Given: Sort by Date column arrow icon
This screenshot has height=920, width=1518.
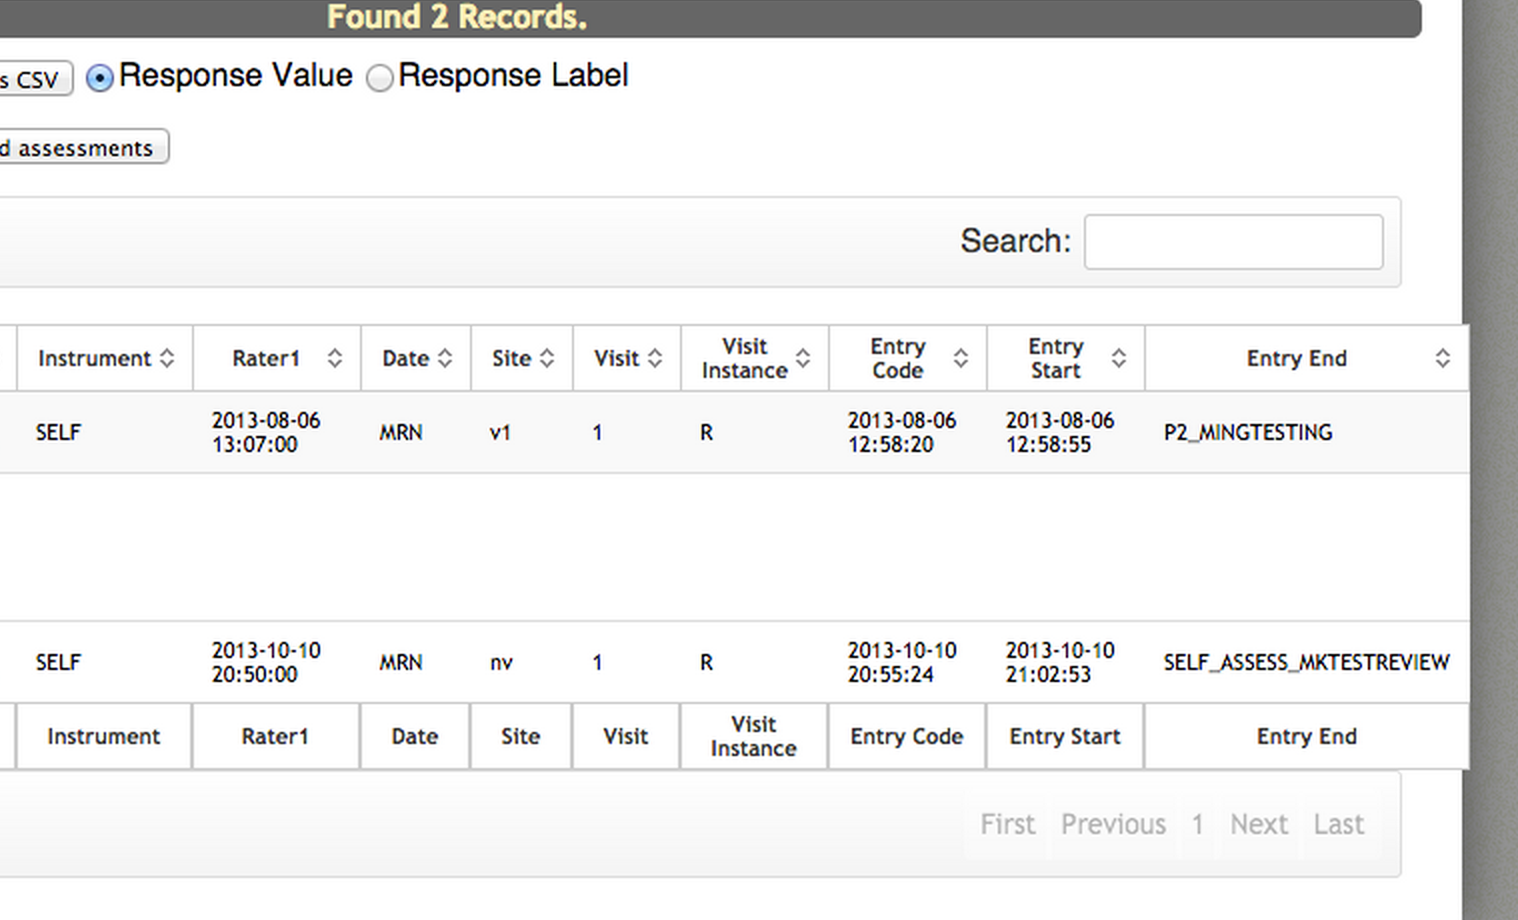Looking at the screenshot, I should click(x=445, y=358).
